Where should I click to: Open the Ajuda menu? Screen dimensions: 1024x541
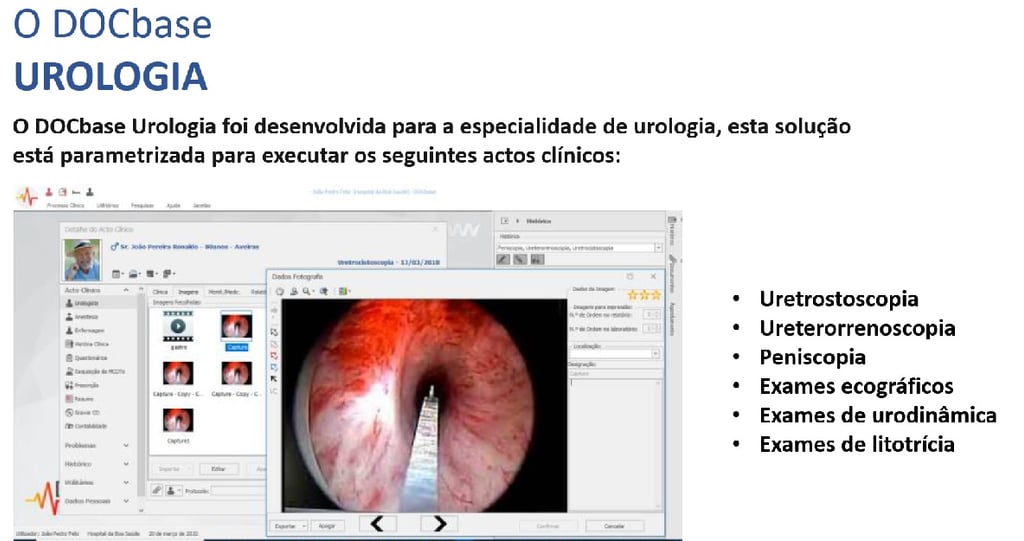coord(173,205)
